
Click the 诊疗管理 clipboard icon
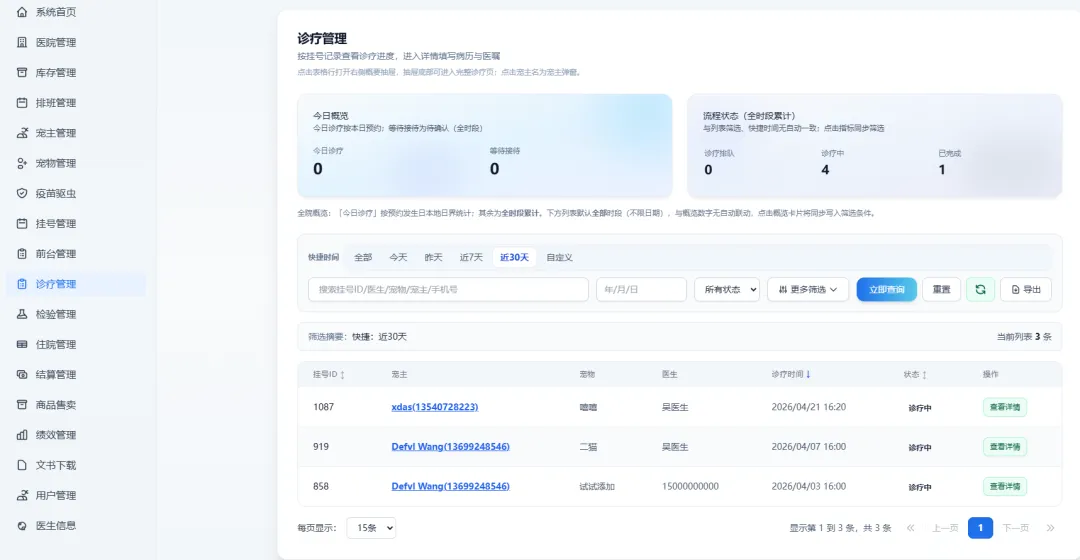tap(22, 284)
